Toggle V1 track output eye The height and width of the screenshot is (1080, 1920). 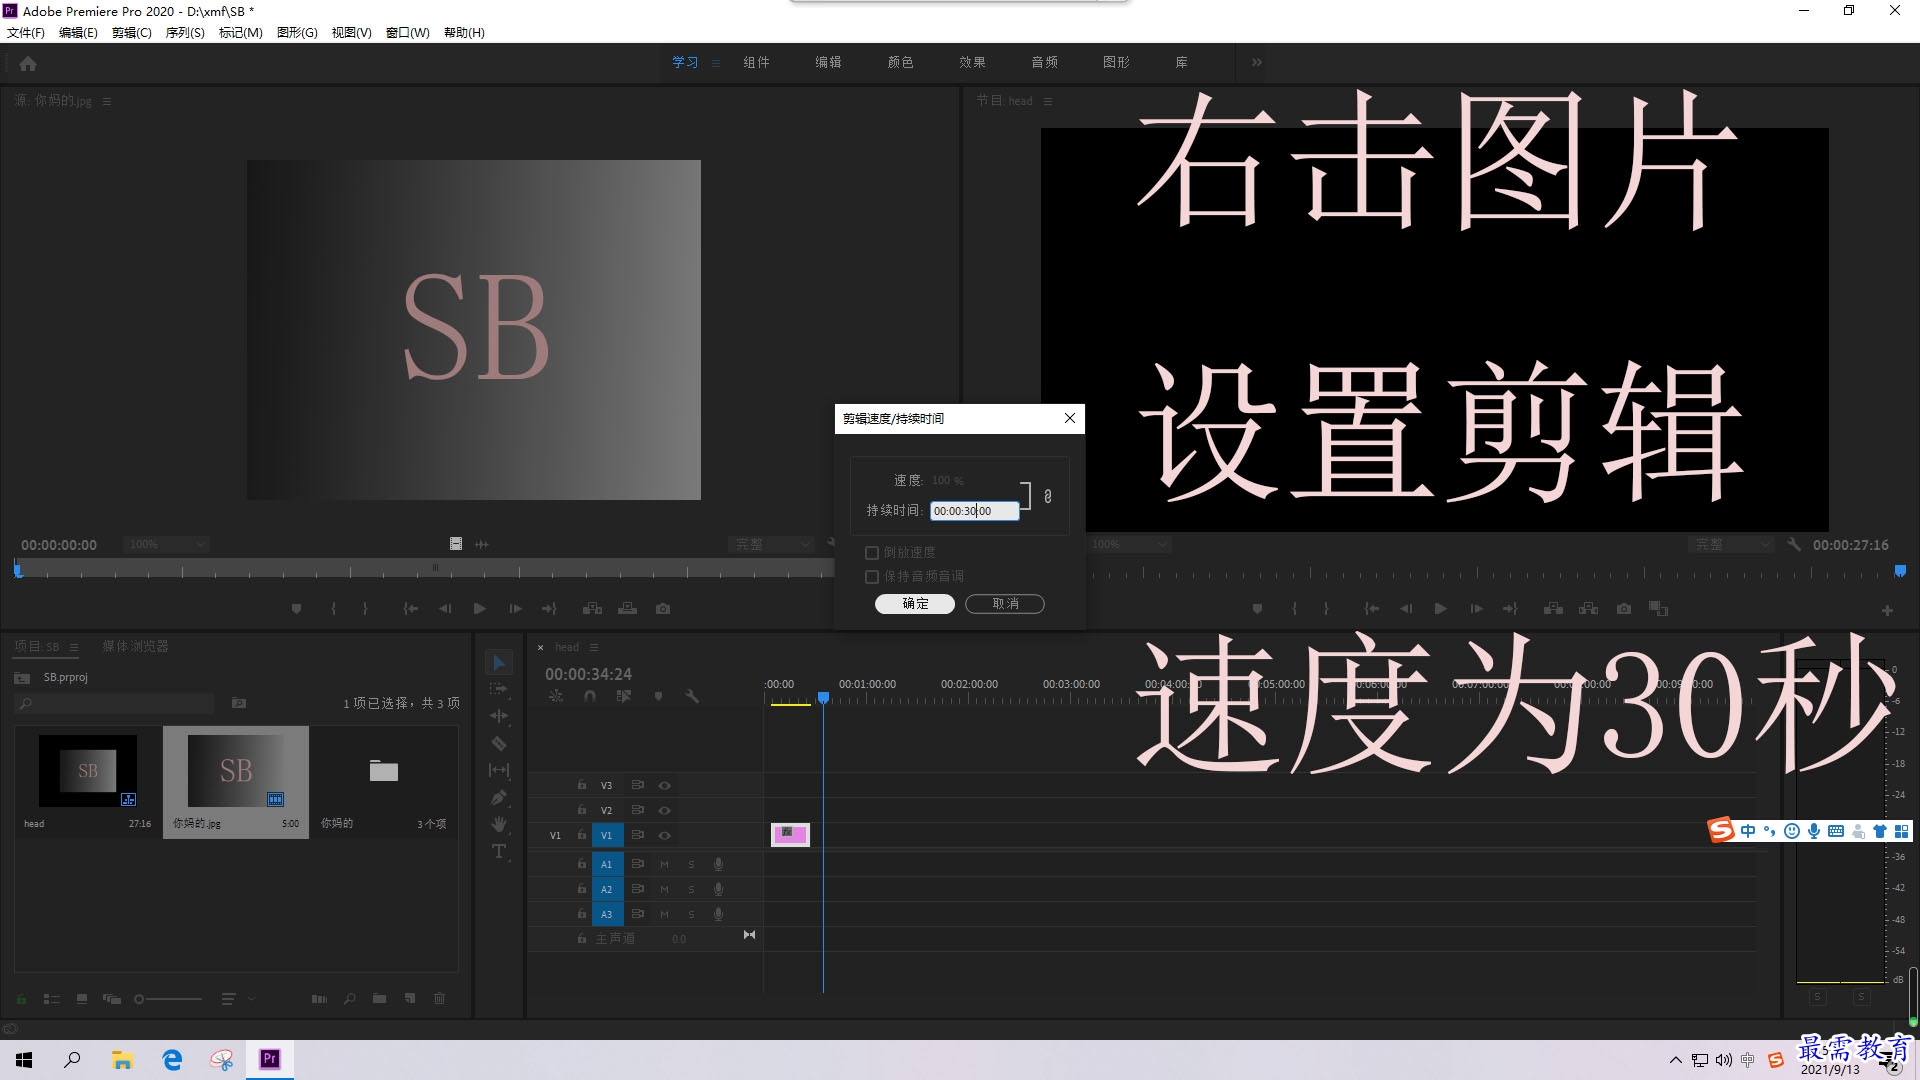click(x=664, y=835)
